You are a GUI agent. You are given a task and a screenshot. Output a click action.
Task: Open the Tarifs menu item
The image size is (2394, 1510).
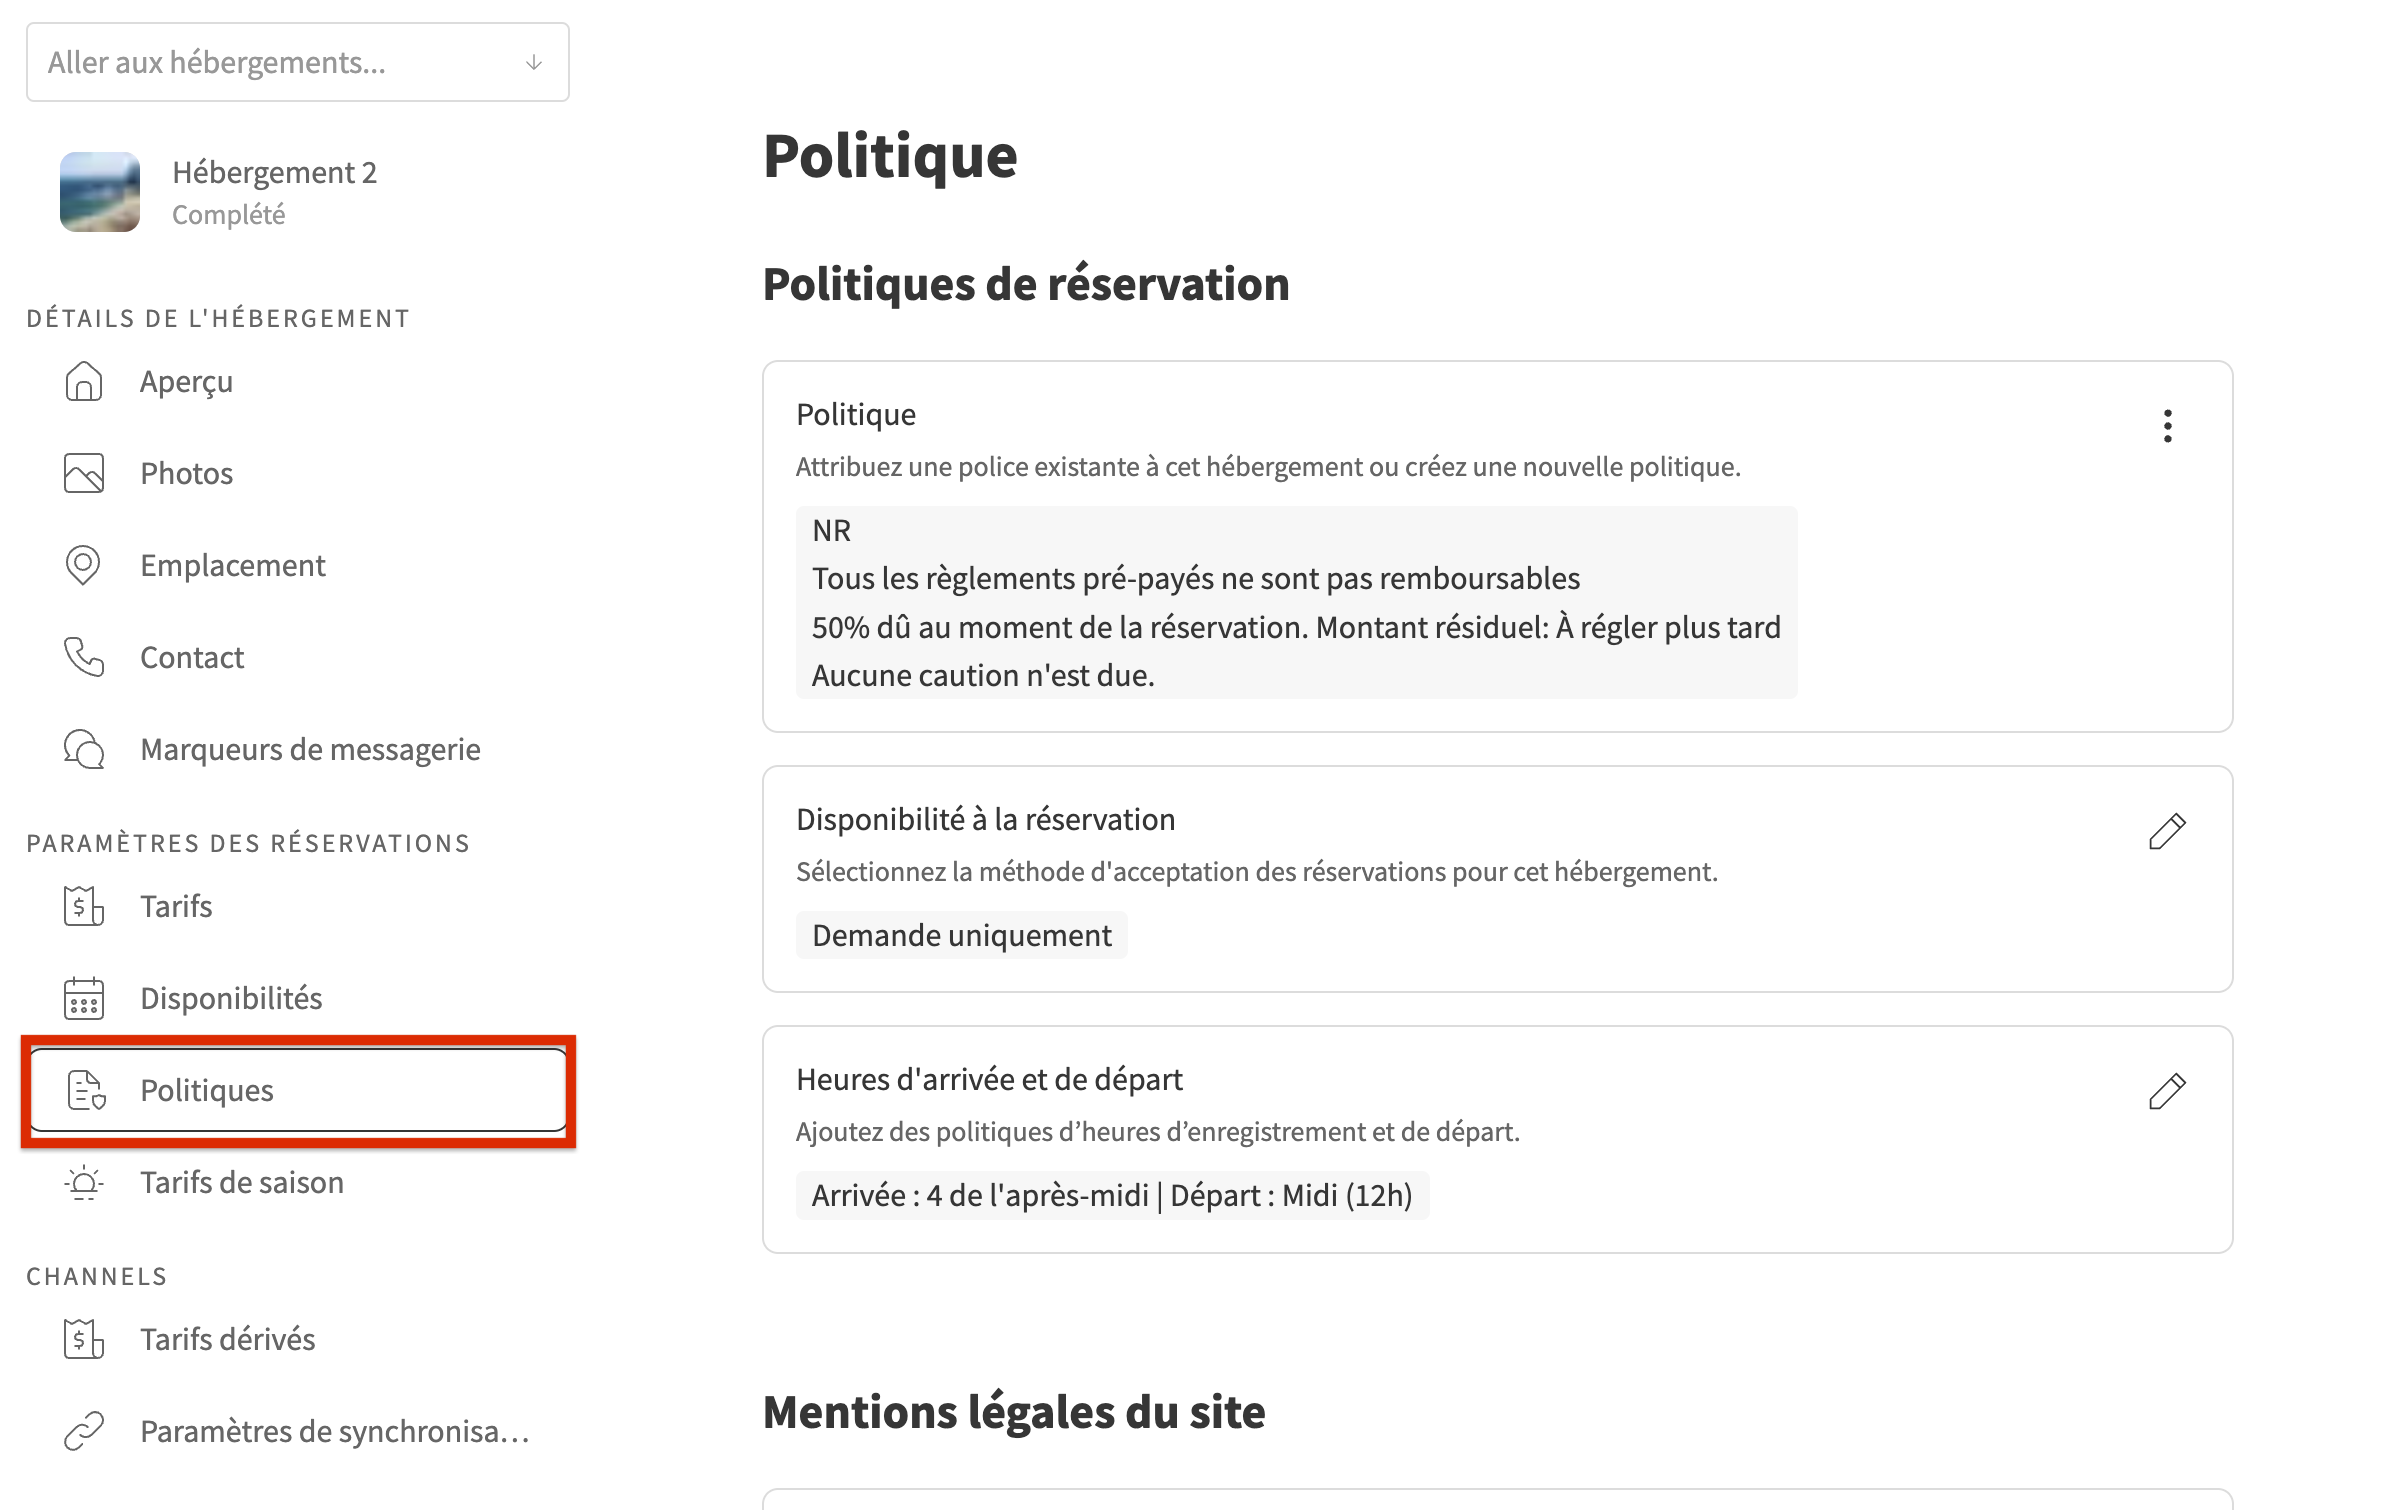[176, 906]
